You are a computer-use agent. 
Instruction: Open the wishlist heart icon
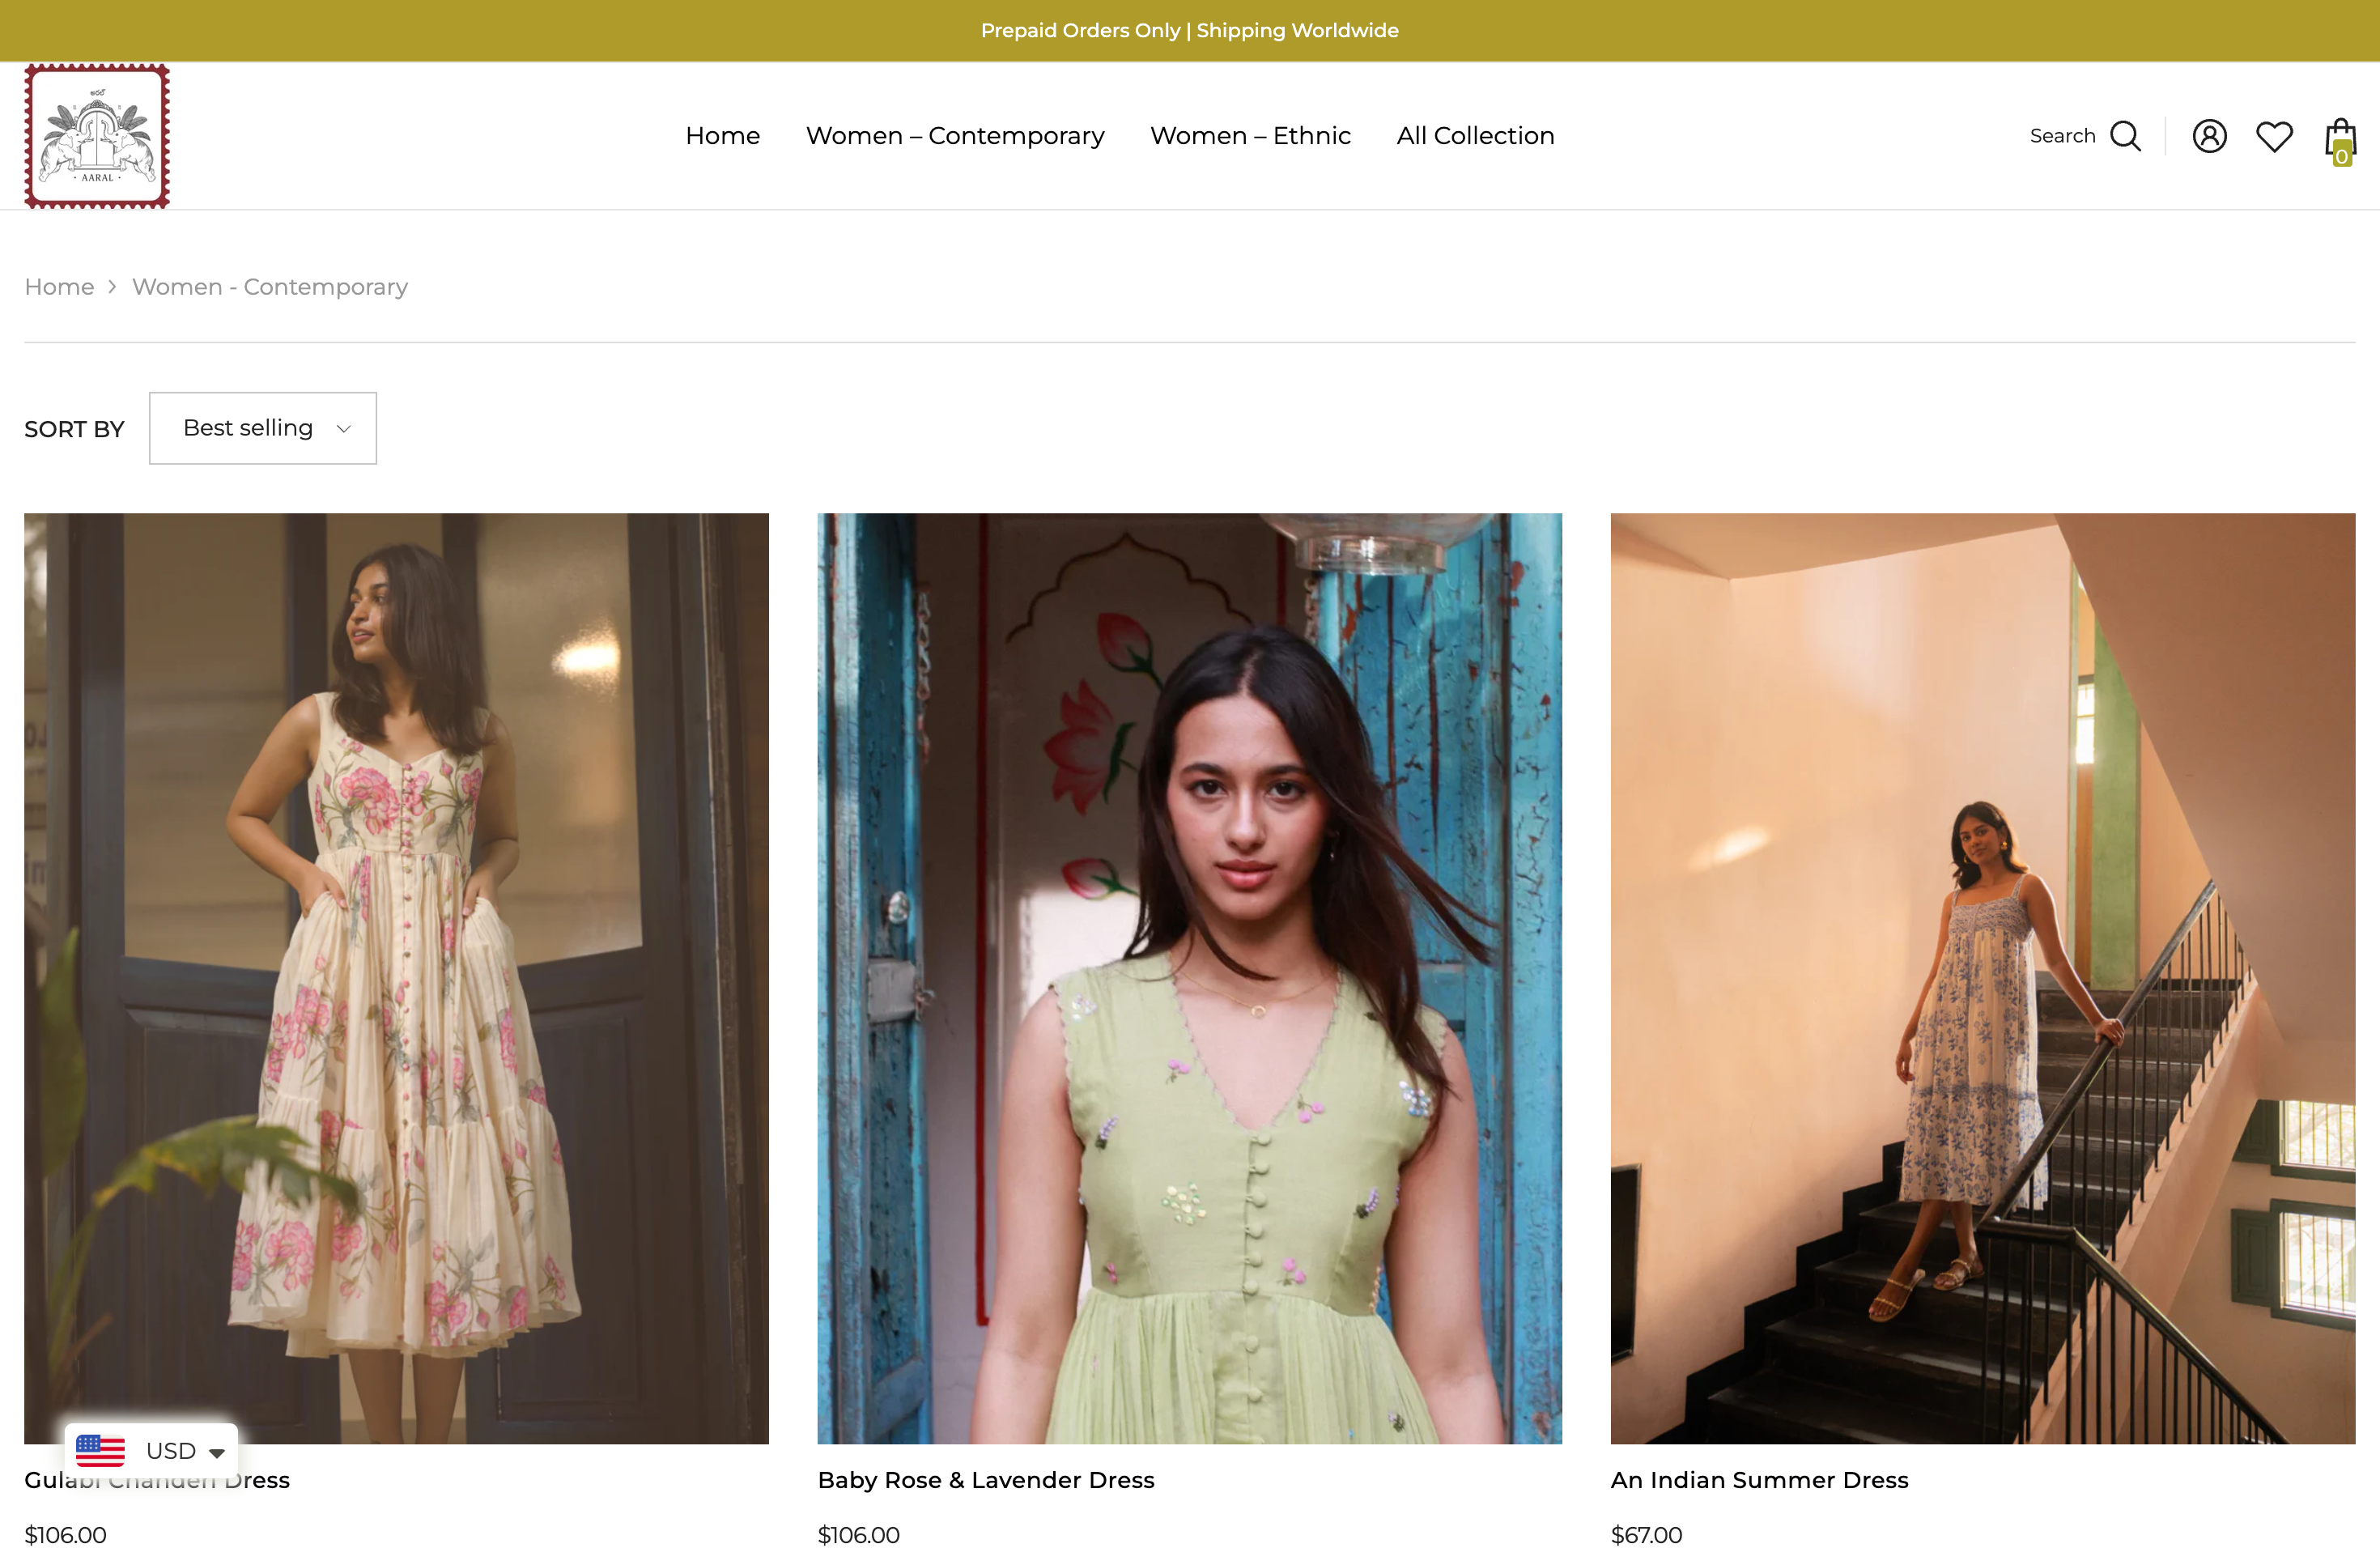[2274, 136]
